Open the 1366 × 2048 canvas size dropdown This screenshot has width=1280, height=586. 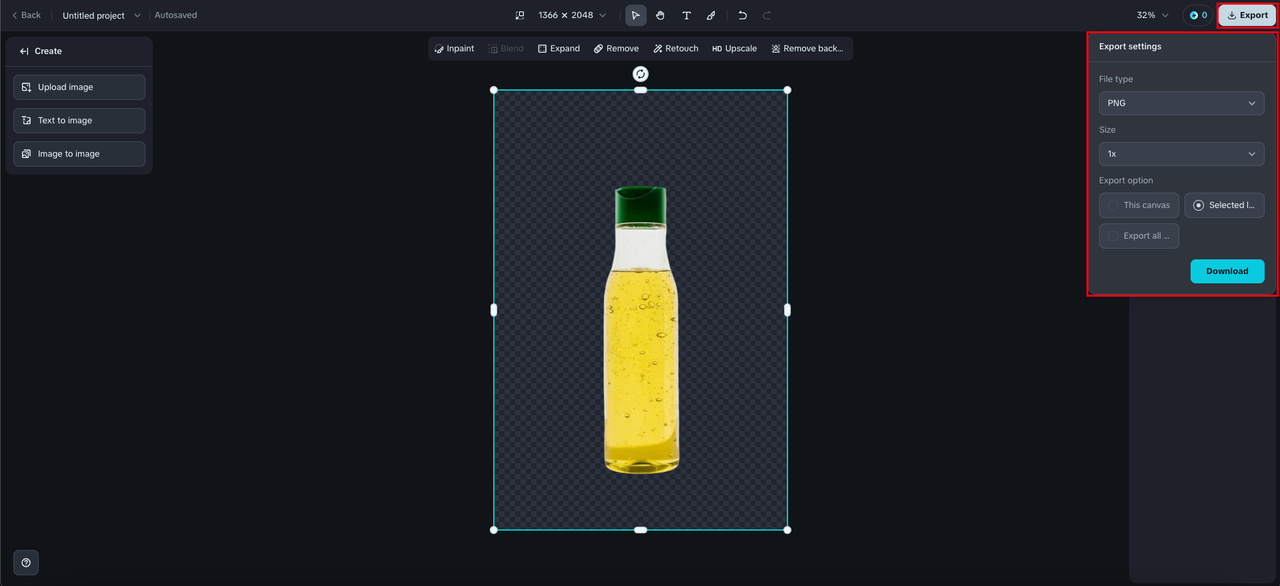pos(572,15)
